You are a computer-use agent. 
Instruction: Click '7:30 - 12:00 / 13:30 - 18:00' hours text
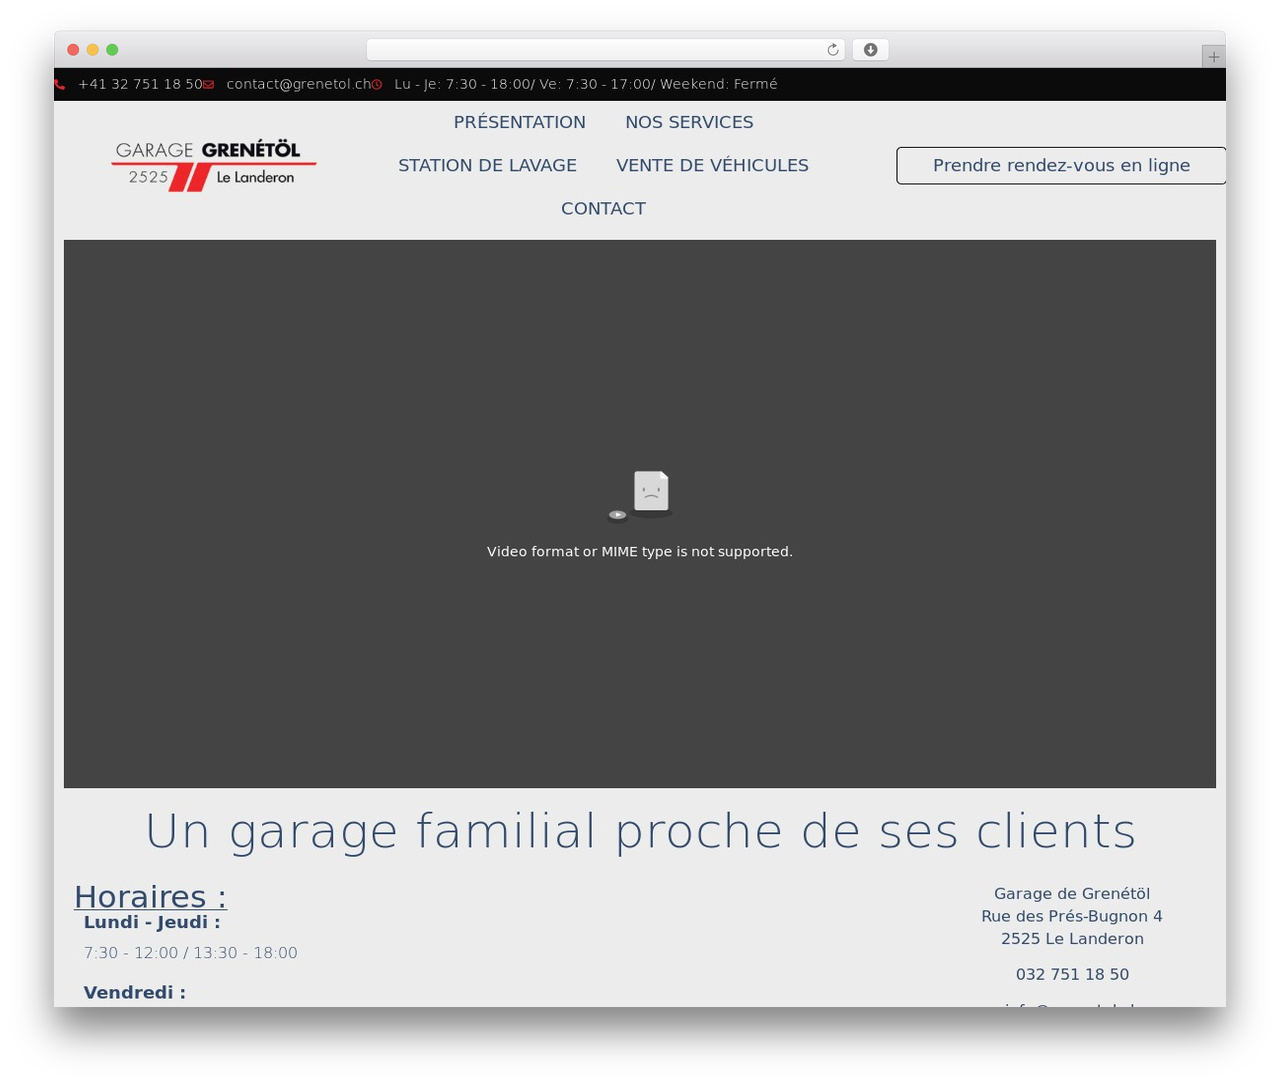(191, 953)
